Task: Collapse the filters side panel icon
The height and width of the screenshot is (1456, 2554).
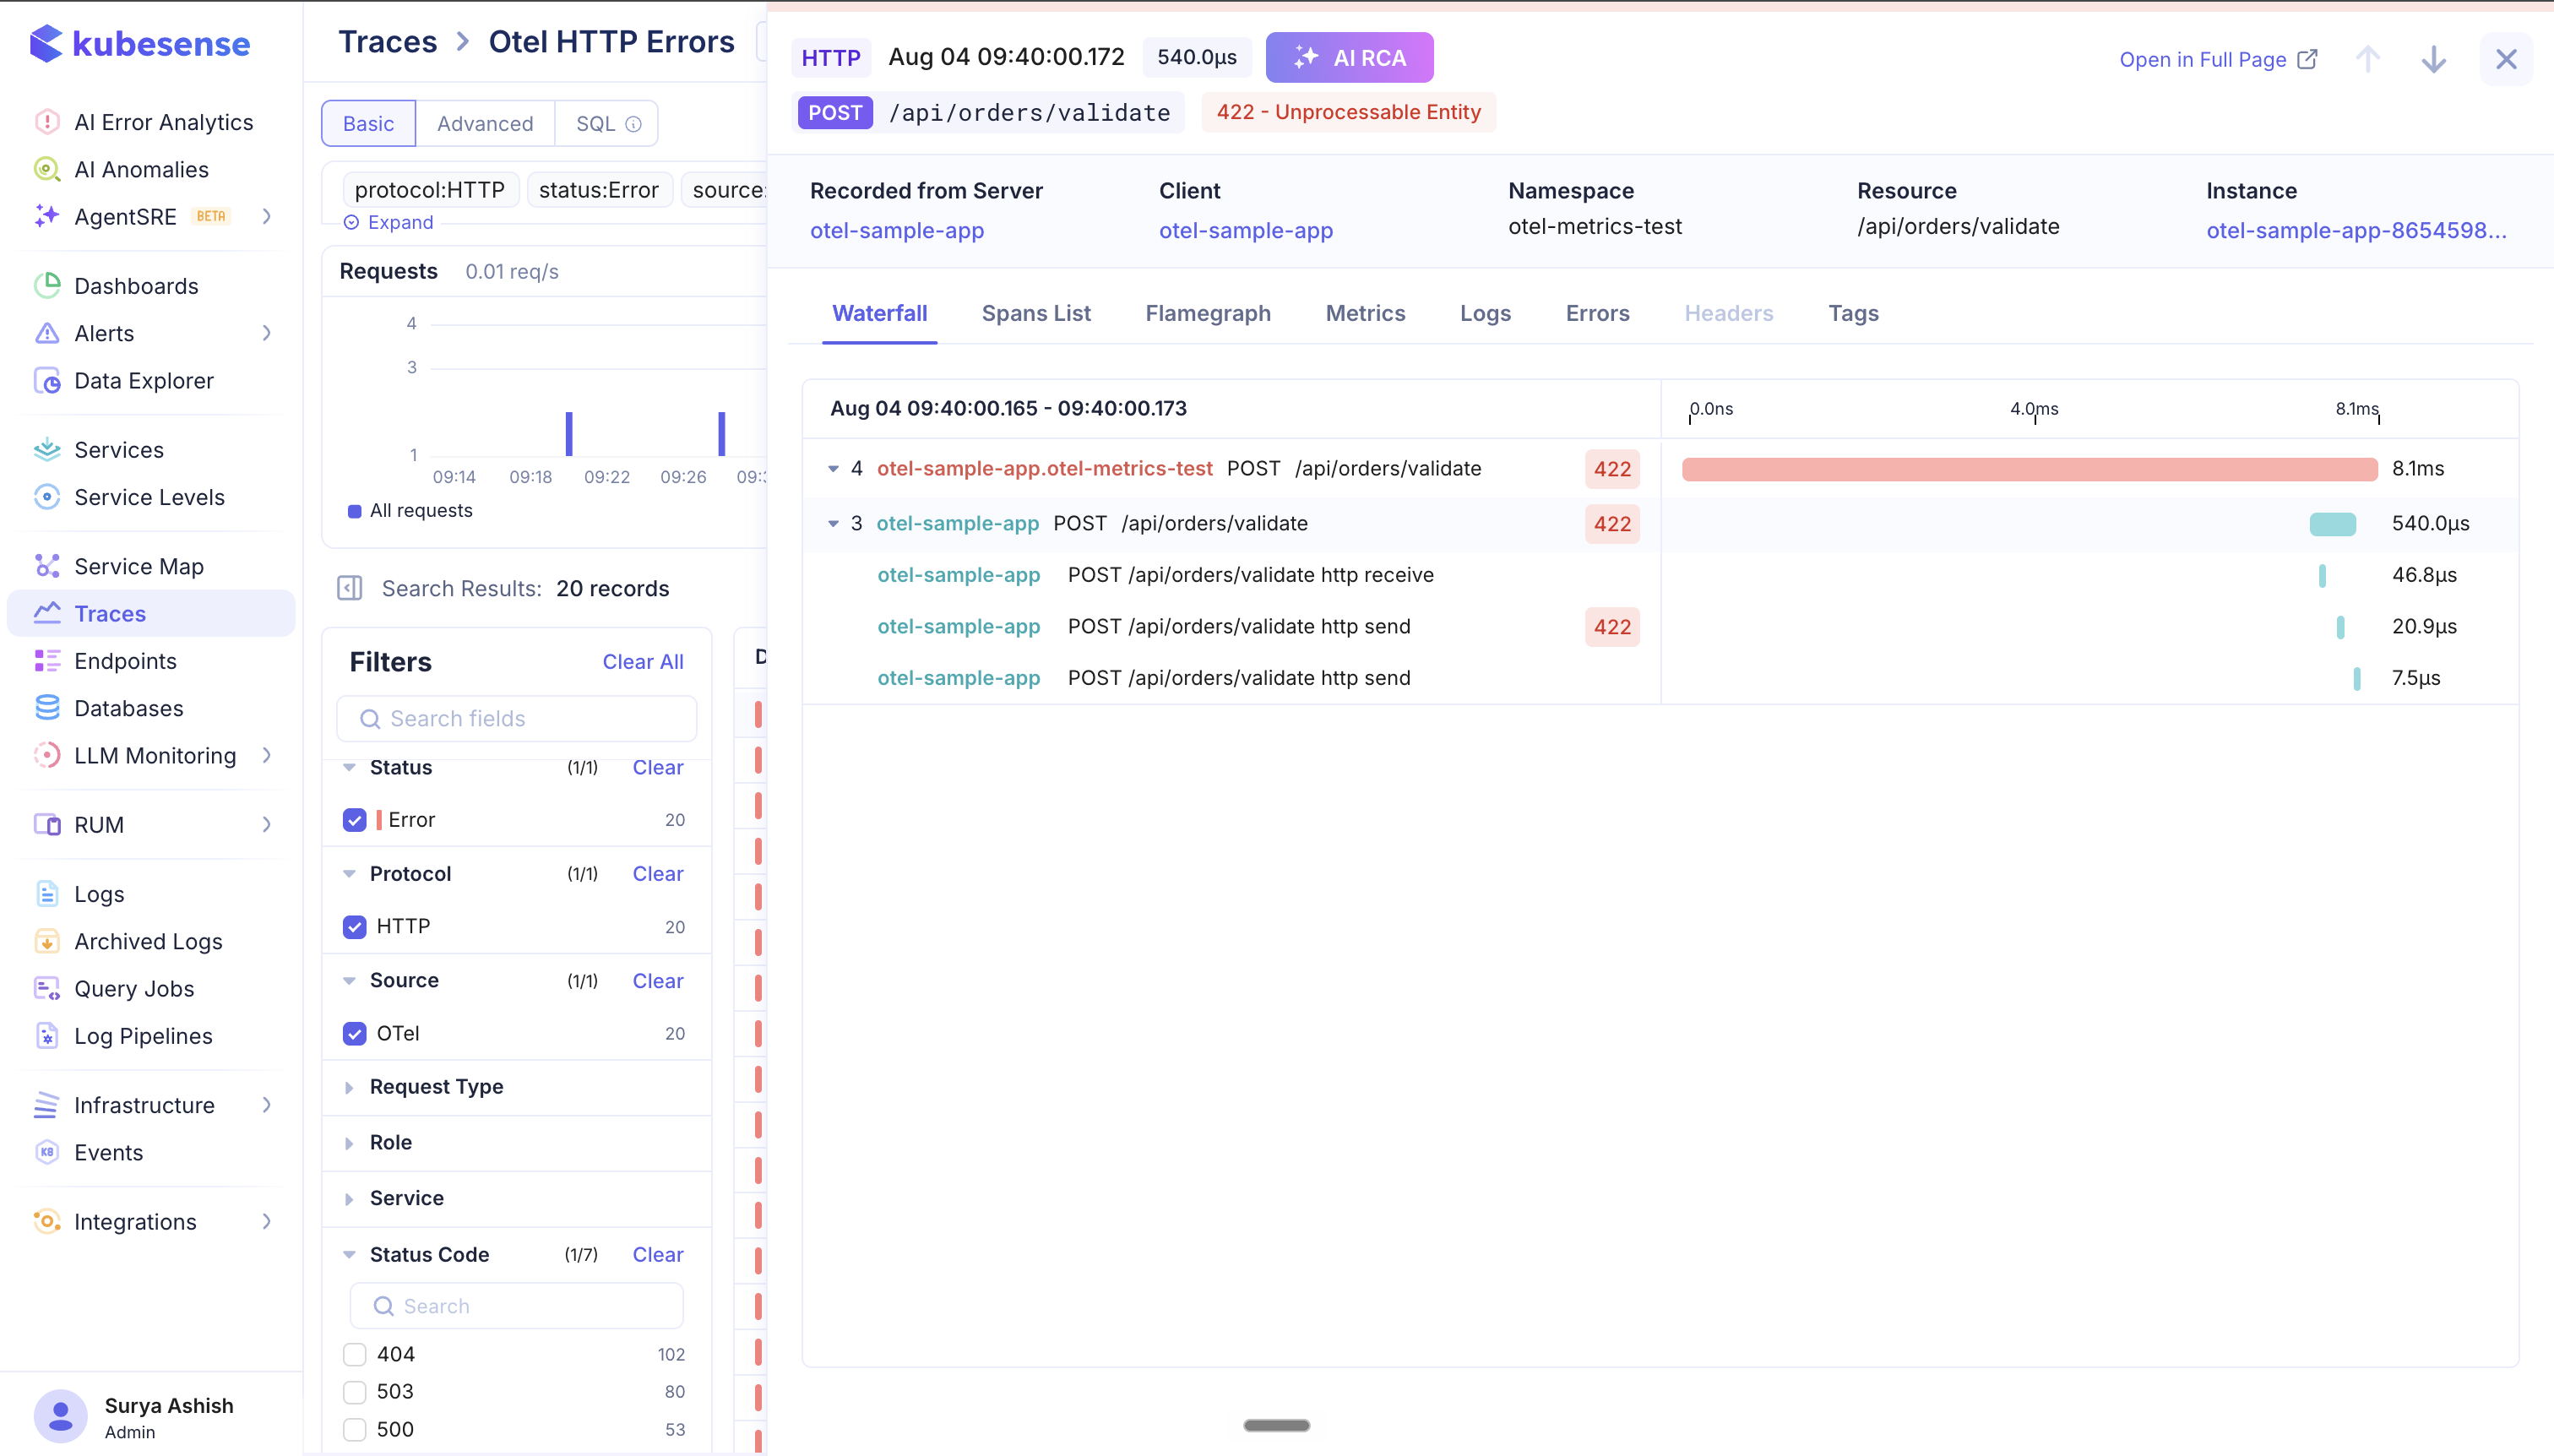Action: coord(350,588)
